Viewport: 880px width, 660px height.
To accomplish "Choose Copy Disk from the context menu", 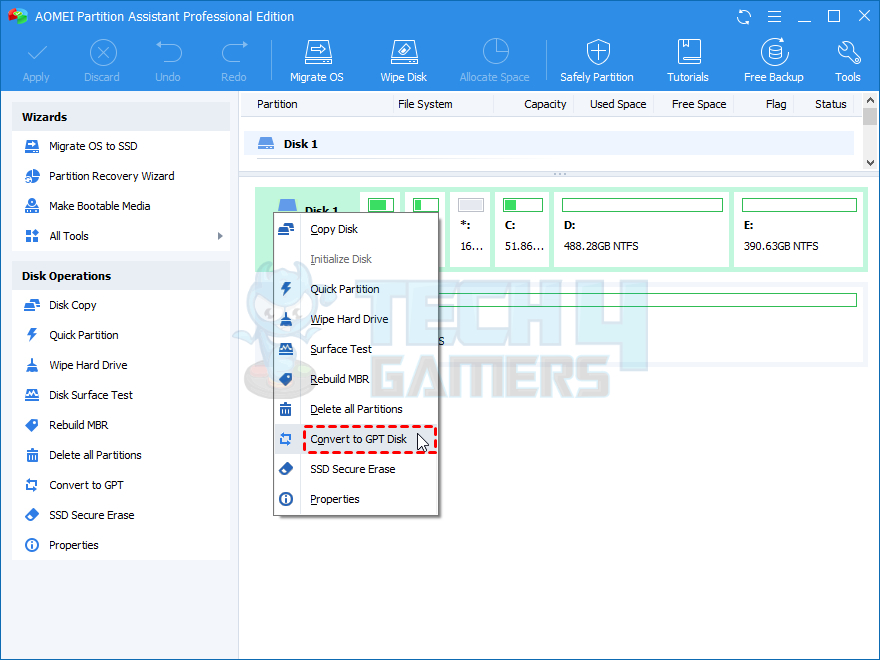I will tap(356, 229).
